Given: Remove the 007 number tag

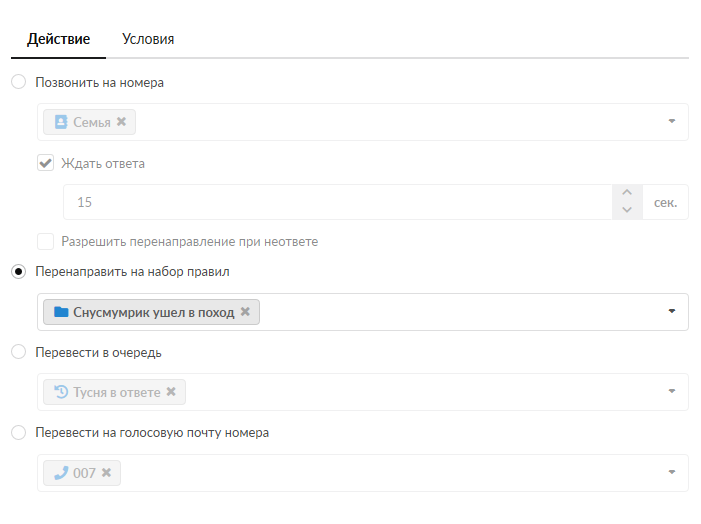Looking at the screenshot, I should pos(106,472).
